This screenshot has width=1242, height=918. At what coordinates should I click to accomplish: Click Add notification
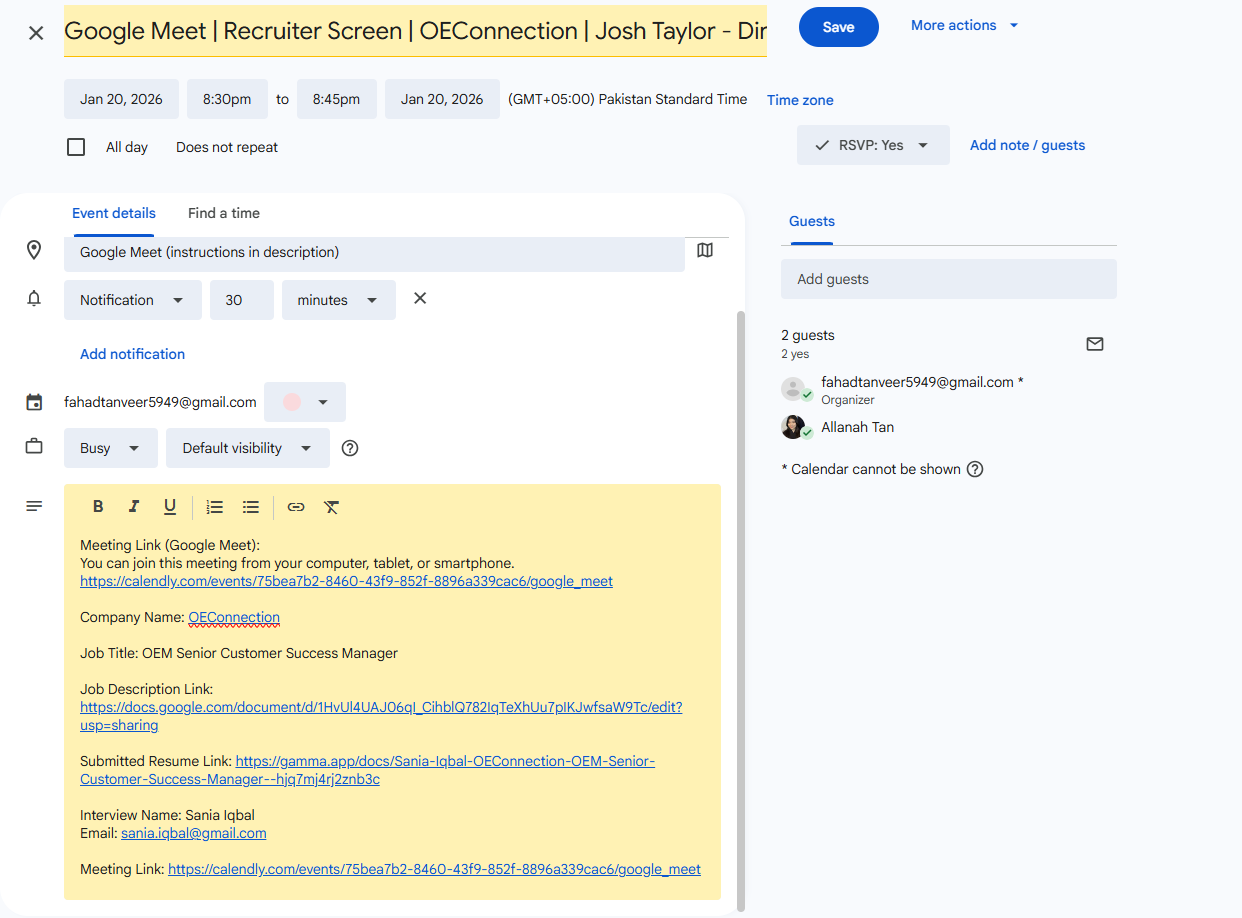tap(133, 354)
